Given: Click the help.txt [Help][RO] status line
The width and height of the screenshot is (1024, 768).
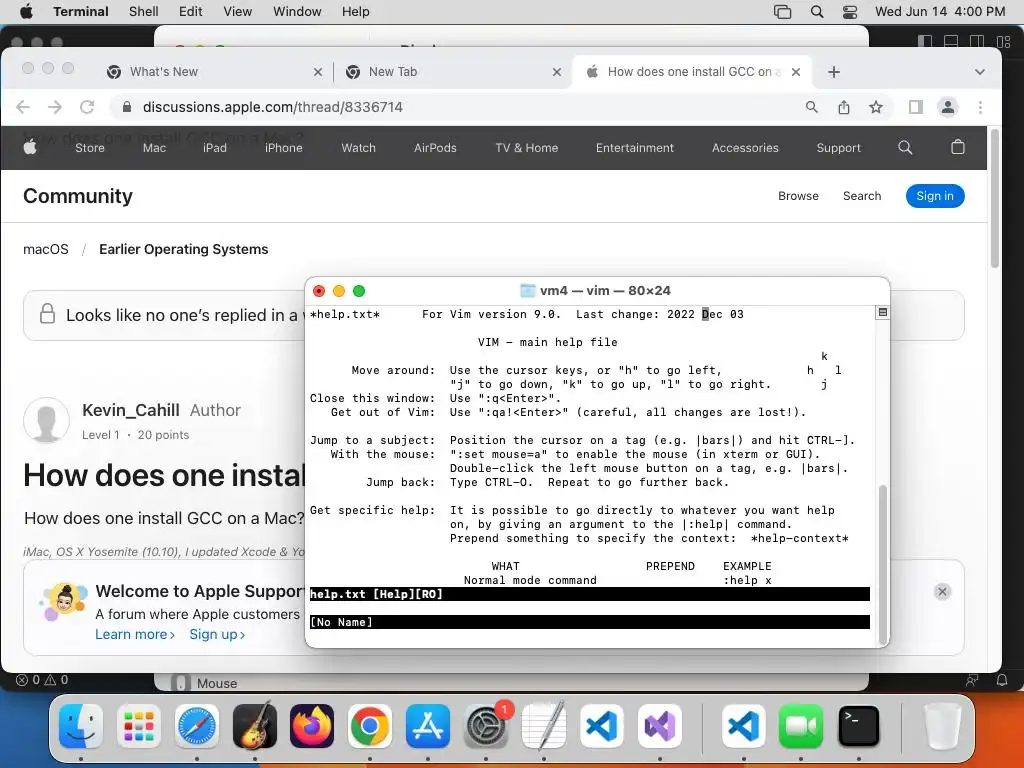Looking at the screenshot, I should point(590,594).
